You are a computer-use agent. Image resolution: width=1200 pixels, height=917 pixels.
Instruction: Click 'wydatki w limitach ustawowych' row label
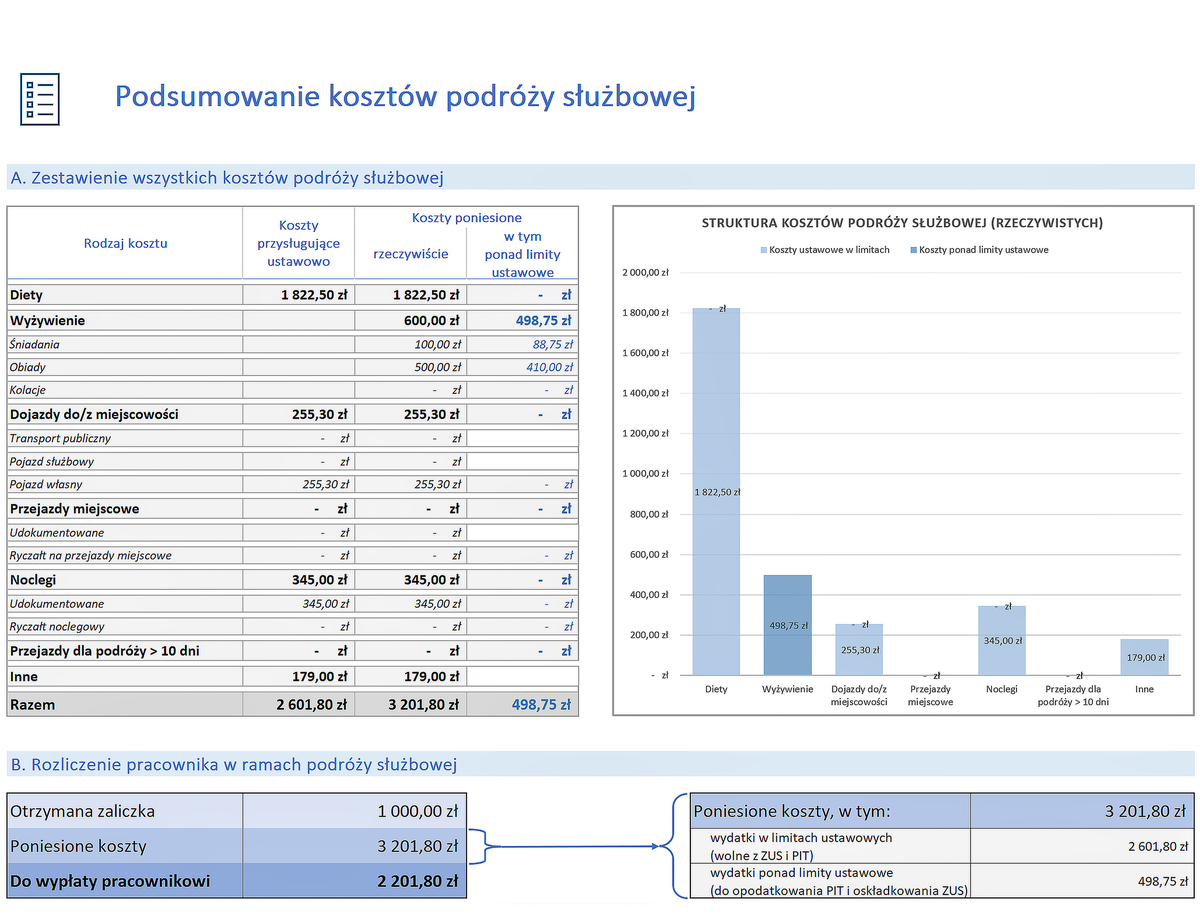(x=800, y=846)
